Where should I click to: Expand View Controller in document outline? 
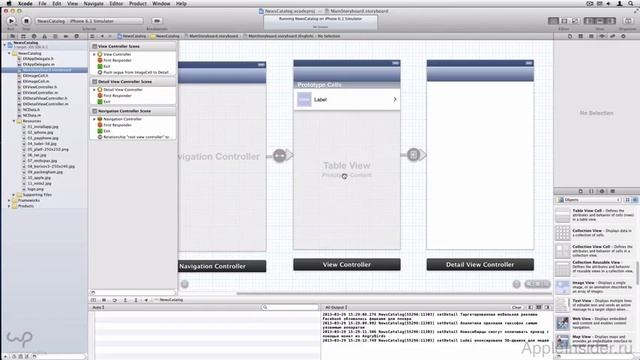point(94,54)
